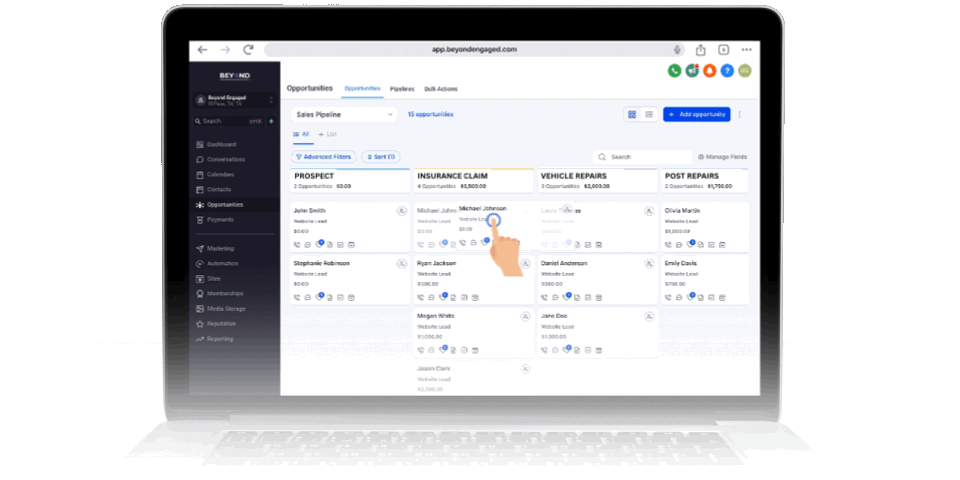Open the three-dot menu beside Add opportunity
960x480 pixels.
(x=740, y=114)
